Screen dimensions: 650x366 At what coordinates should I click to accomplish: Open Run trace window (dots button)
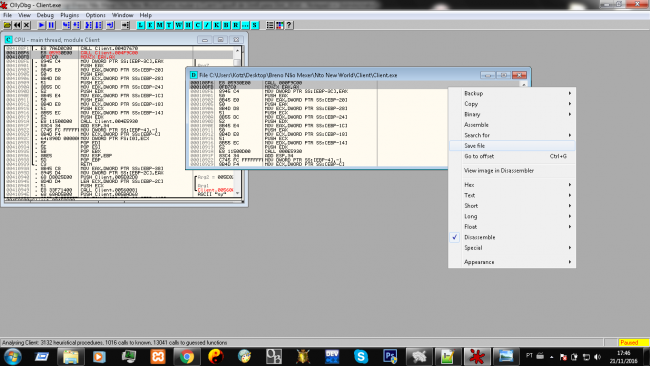(245, 25)
